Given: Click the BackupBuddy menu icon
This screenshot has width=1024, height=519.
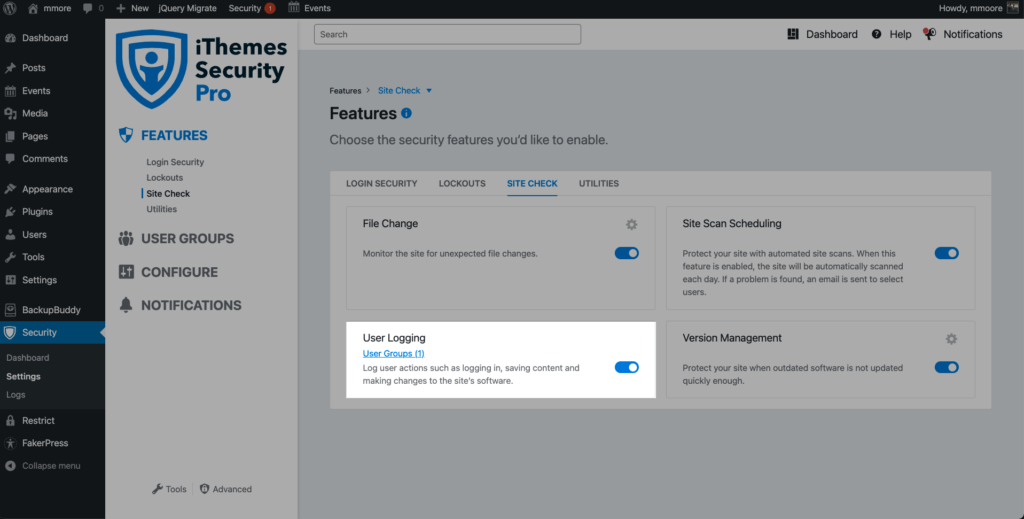Looking at the screenshot, I should click(x=10, y=310).
